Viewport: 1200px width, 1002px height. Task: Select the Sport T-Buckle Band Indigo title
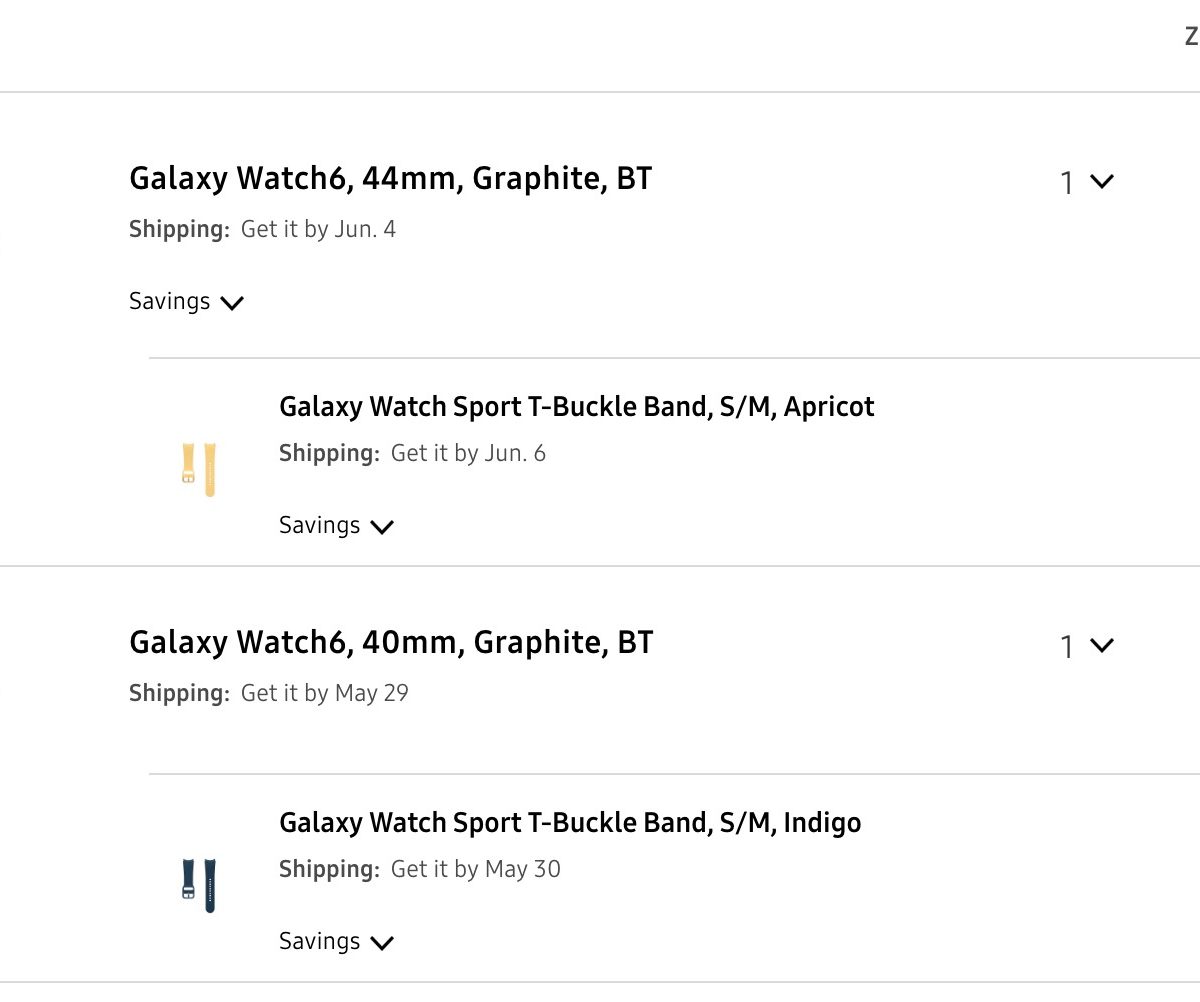coord(570,823)
